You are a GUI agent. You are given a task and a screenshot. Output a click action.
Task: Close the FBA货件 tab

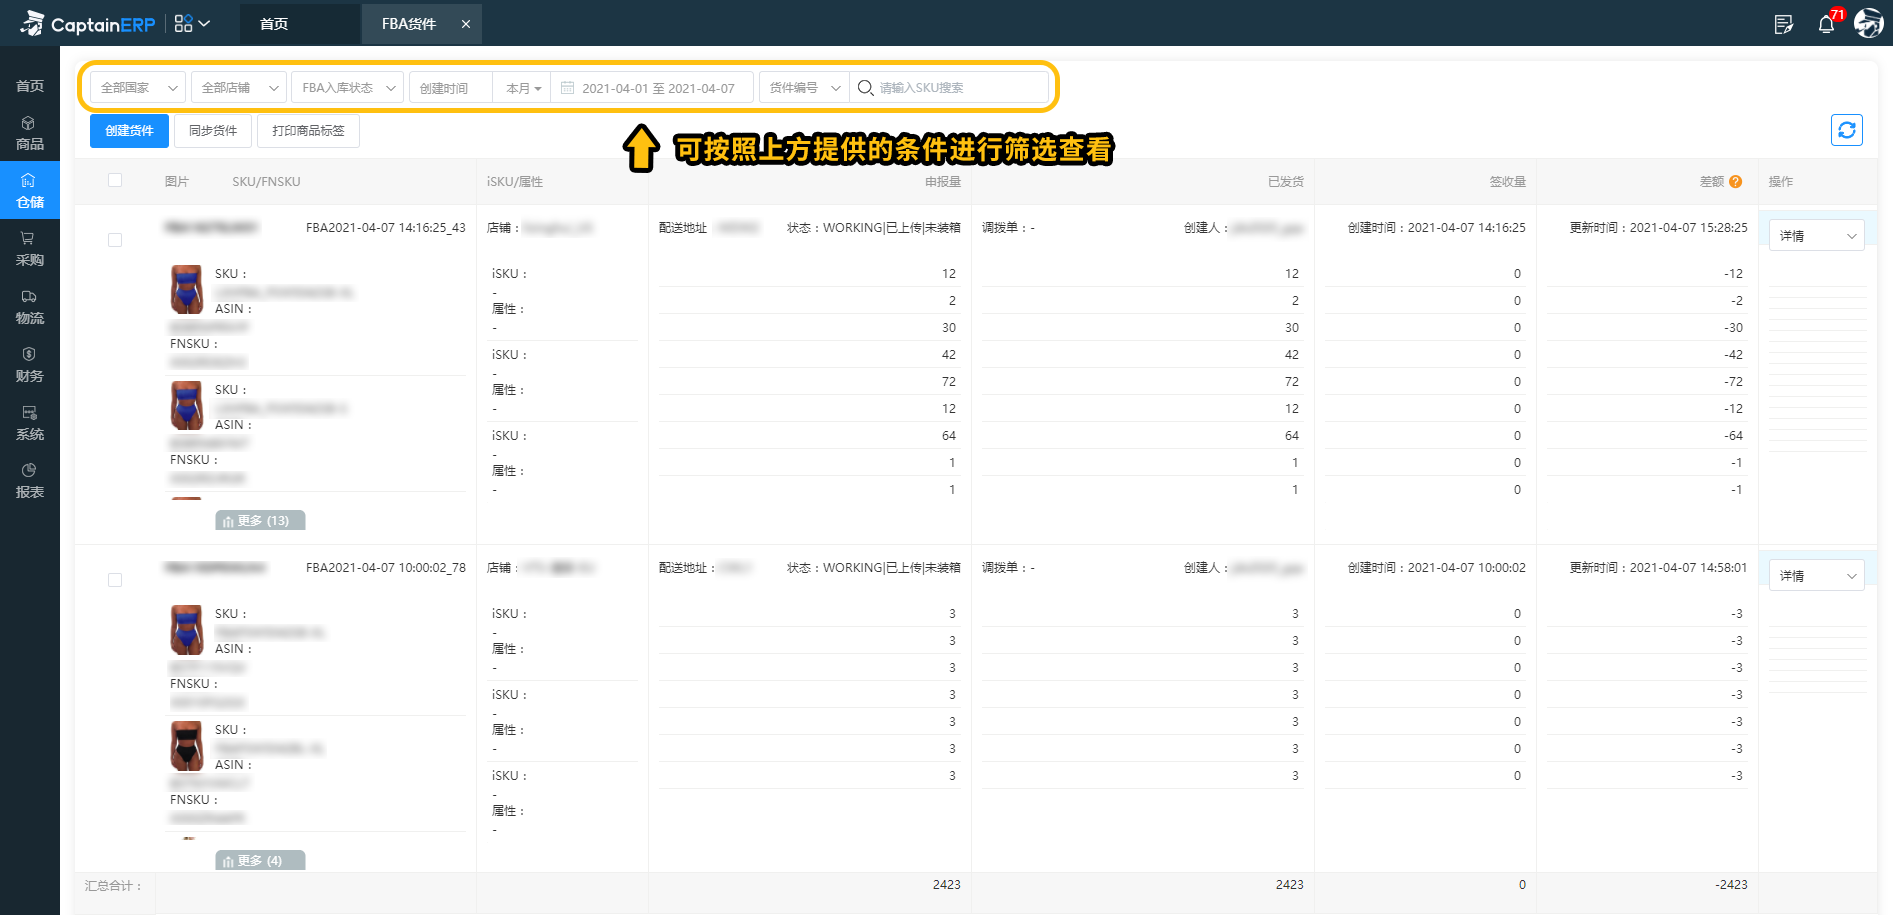[466, 24]
